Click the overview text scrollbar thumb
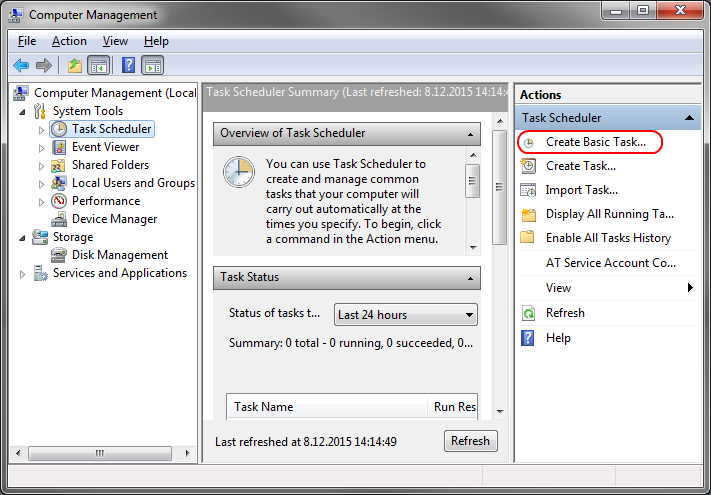 coord(472,181)
